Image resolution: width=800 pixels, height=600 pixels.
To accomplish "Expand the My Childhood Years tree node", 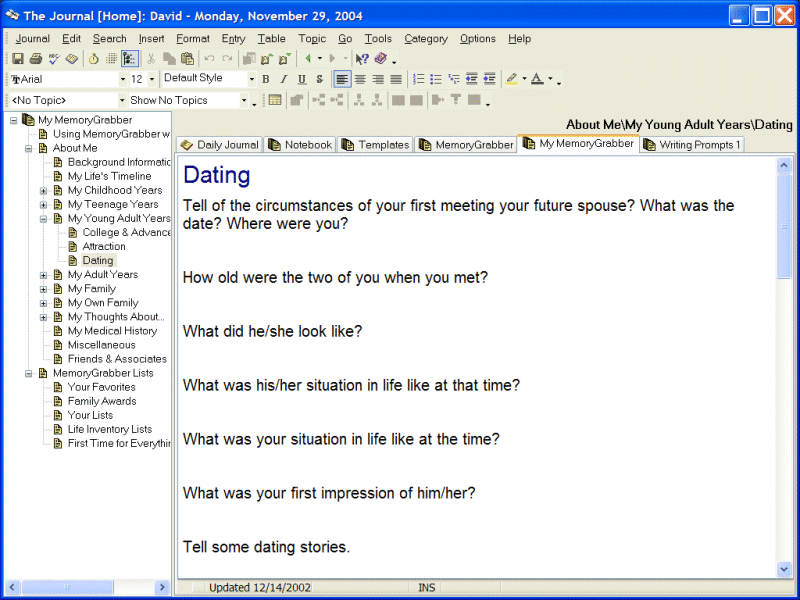I will (x=43, y=190).
